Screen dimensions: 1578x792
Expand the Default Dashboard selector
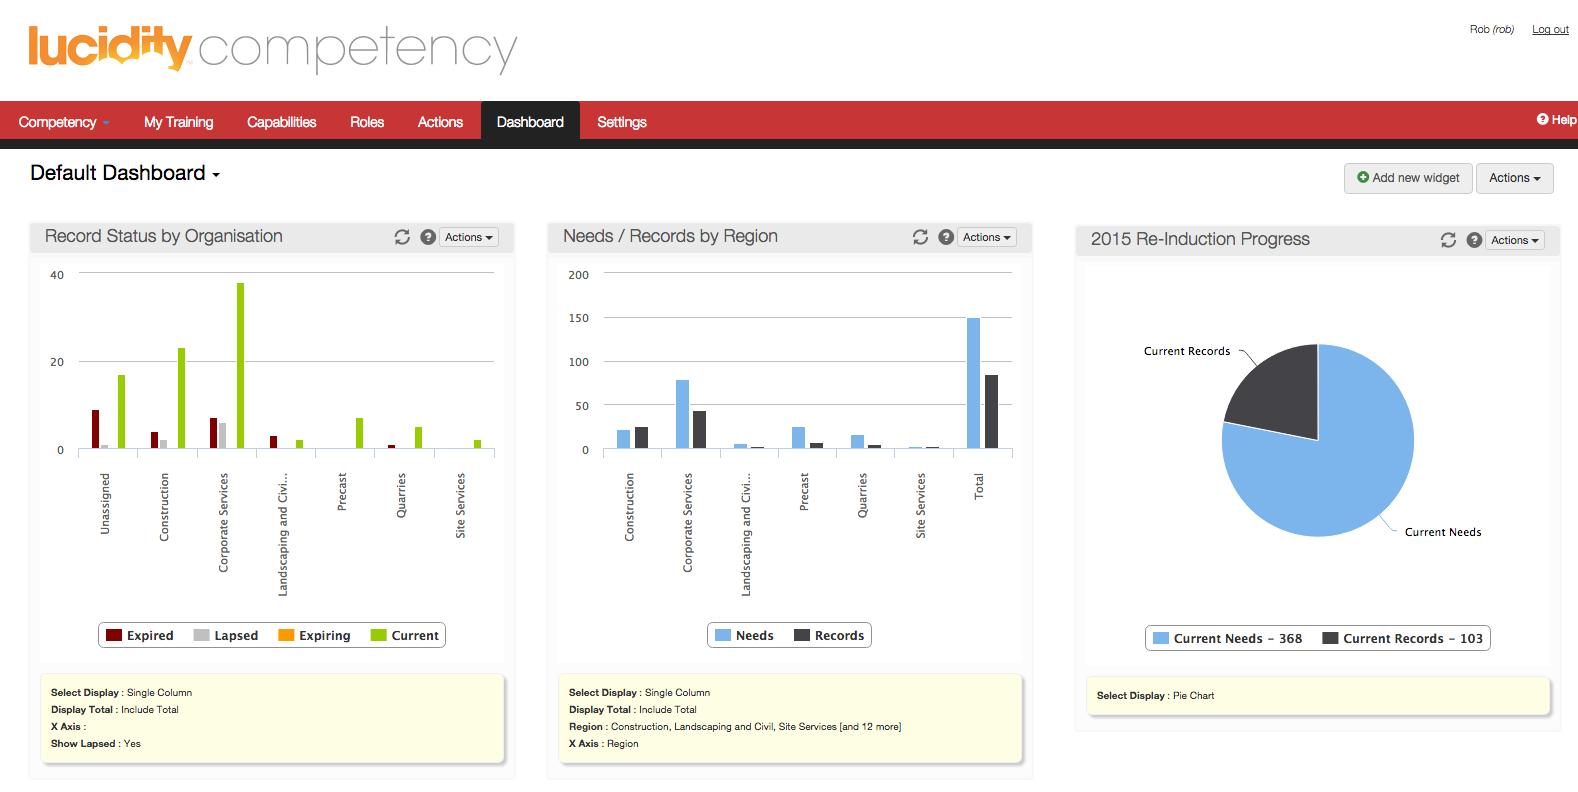[x=125, y=174]
